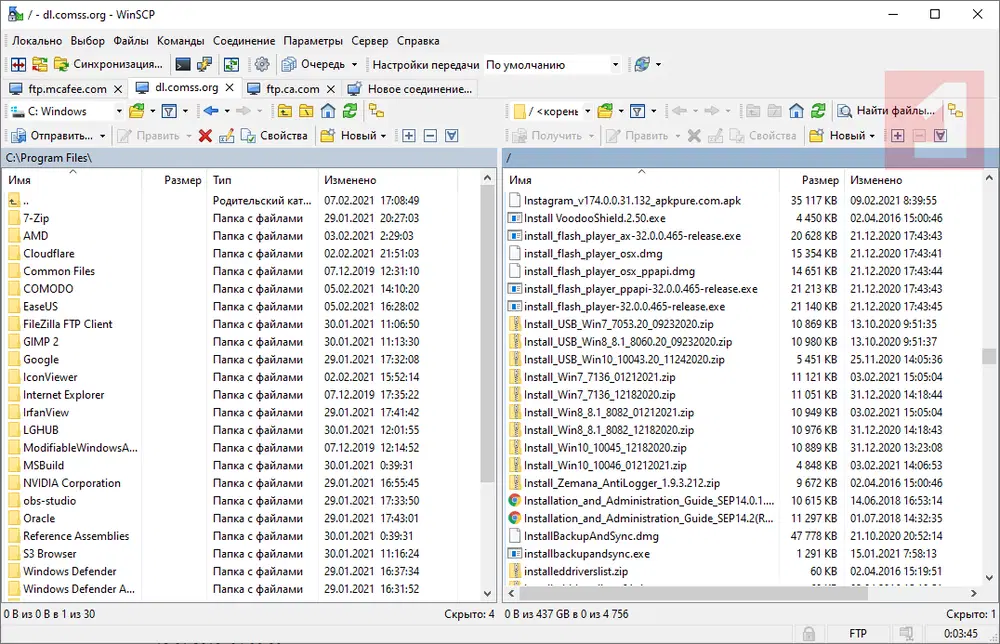This screenshot has height=644, width=1000.
Task: Click the Compare Directories toolbar icon
Action: click(x=18, y=64)
